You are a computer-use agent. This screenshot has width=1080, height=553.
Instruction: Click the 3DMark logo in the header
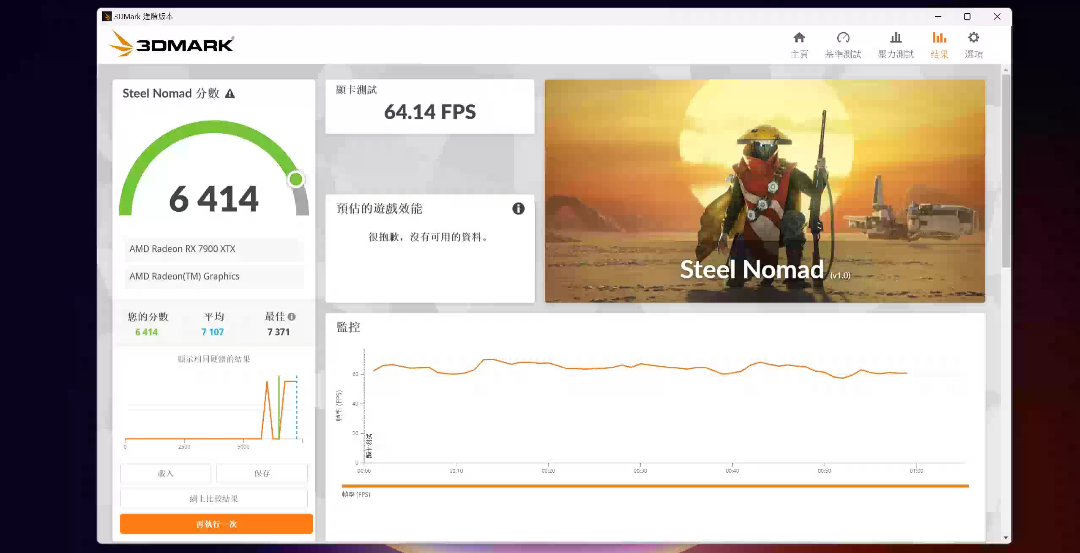tap(171, 44)
